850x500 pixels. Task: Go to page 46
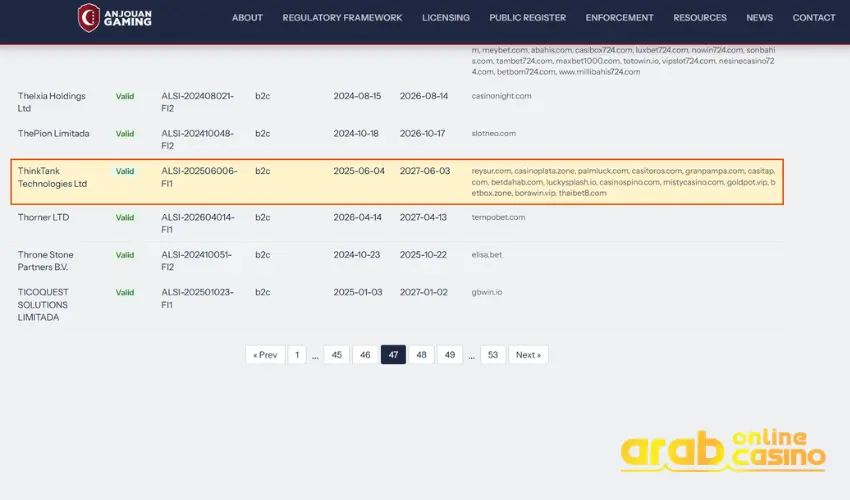[365, 355]
